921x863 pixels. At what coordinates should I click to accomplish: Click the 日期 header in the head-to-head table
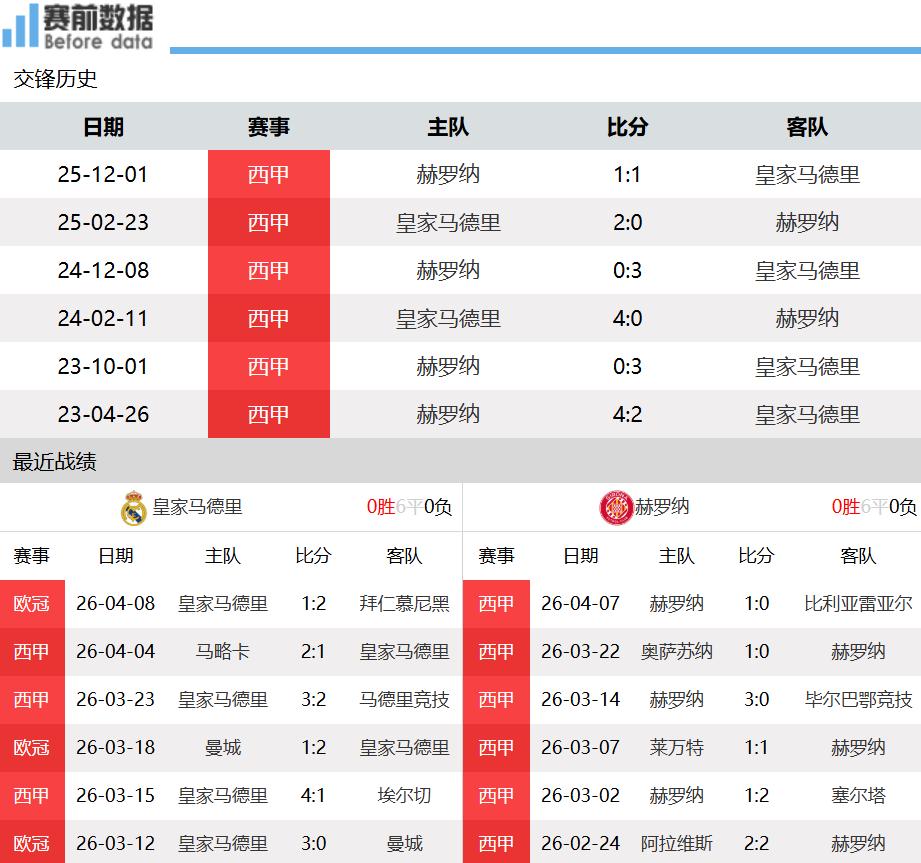coord(103,127)
